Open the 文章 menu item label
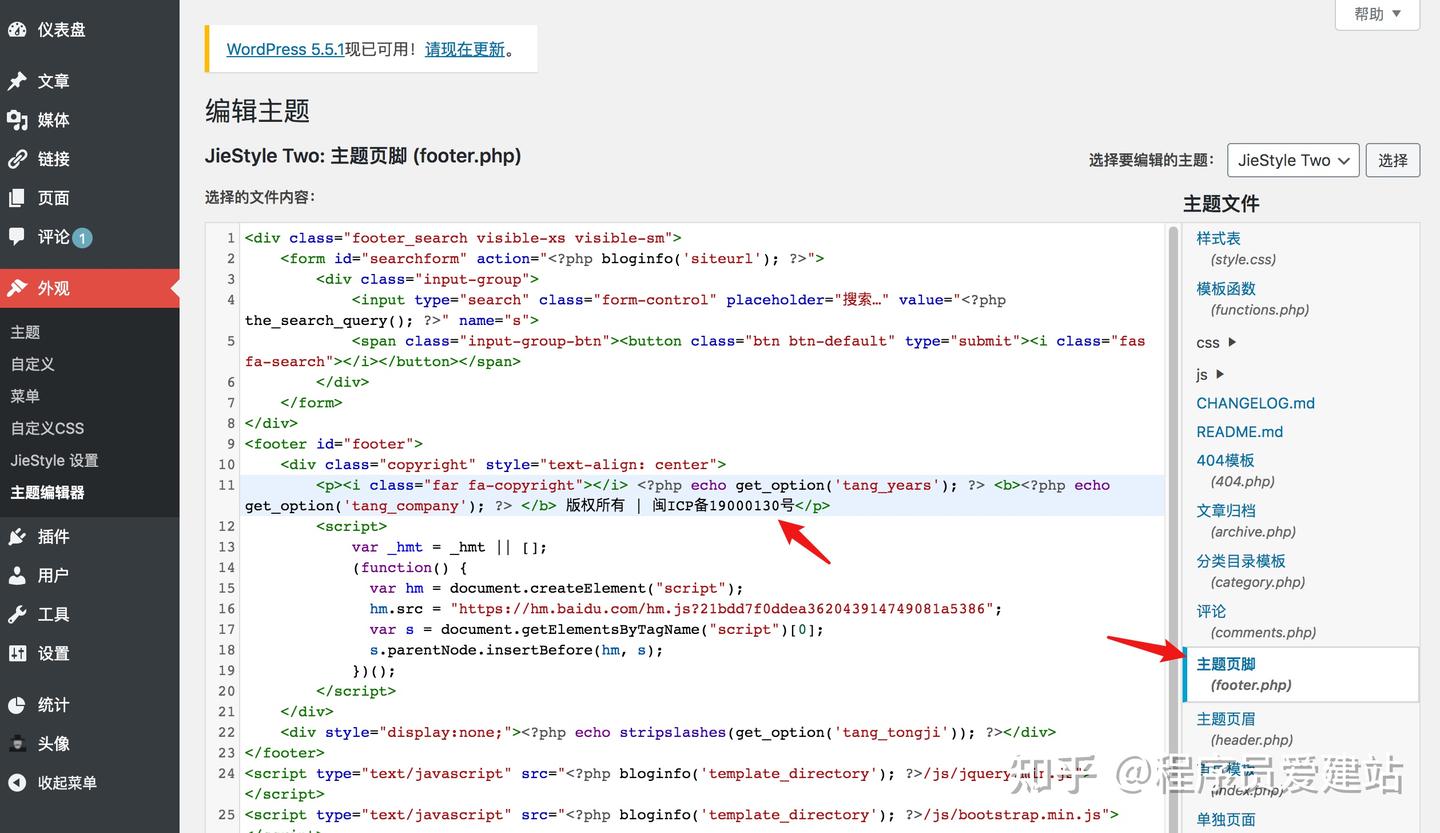Image resolution: width=1440 pixels, height=833 pixels. point(54,81)
